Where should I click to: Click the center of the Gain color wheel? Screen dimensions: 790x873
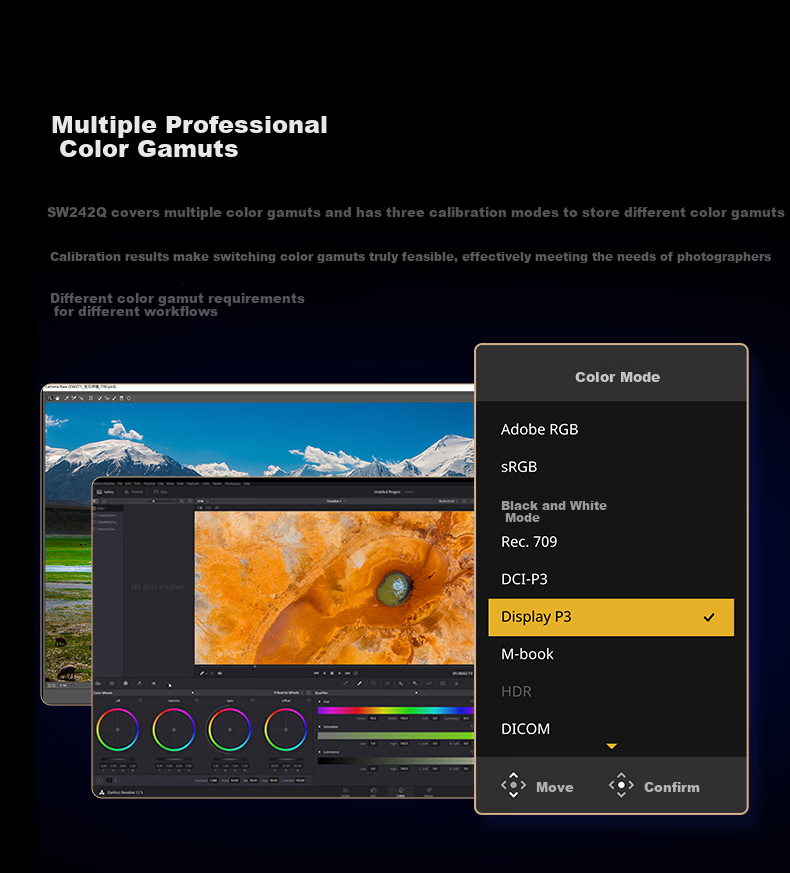230,729
